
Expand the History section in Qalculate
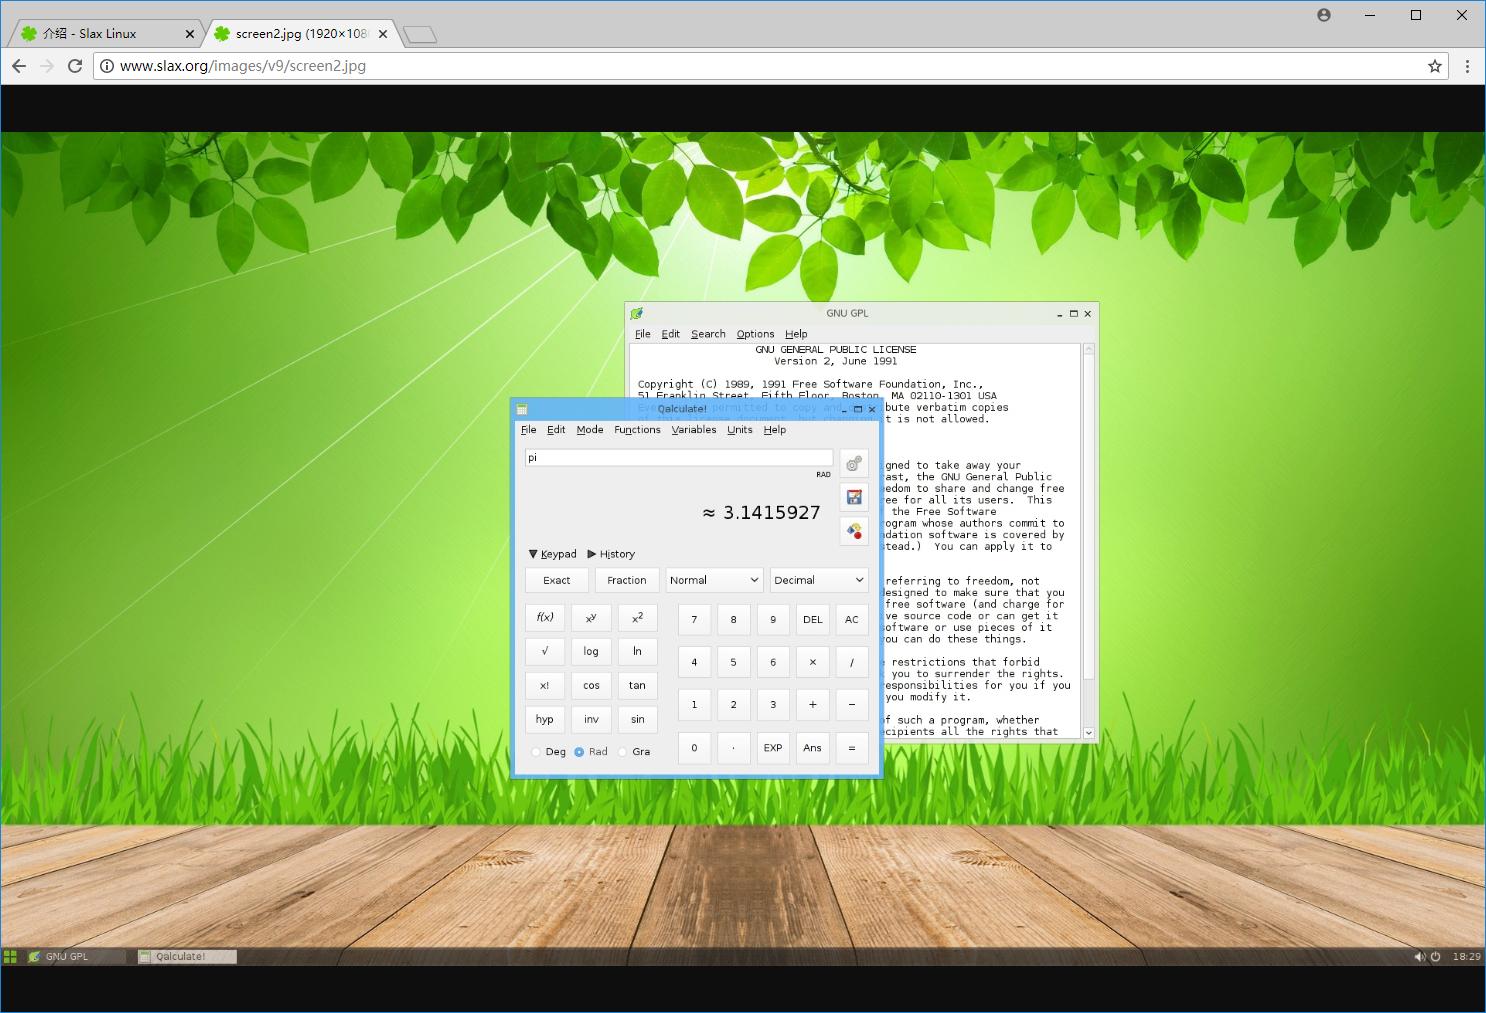pos(611,554)
